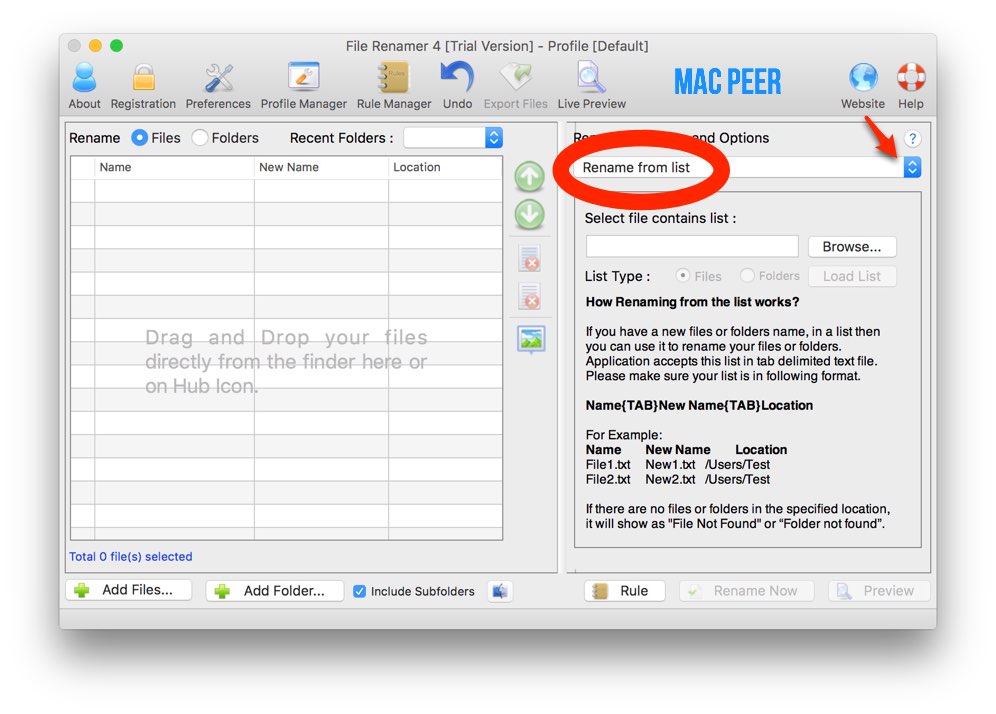Click the Browse... button
The image size is (996, 714).
coord(852,246)
